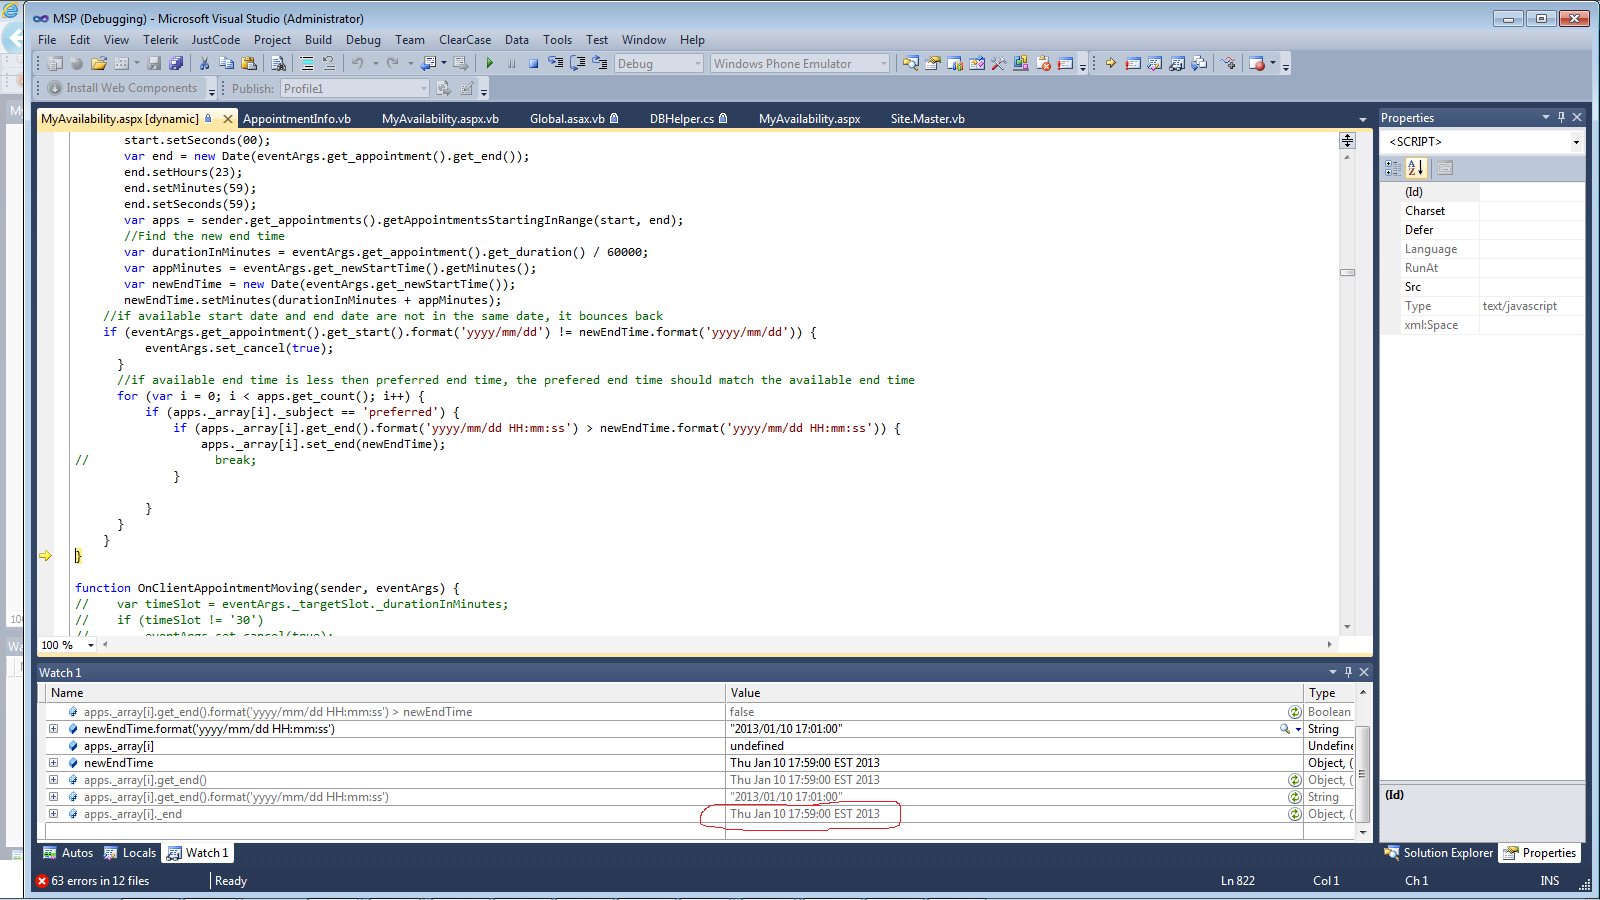Continue debugging with the green play icon
The image size is (1600, 900).
[x=489, y=63]
